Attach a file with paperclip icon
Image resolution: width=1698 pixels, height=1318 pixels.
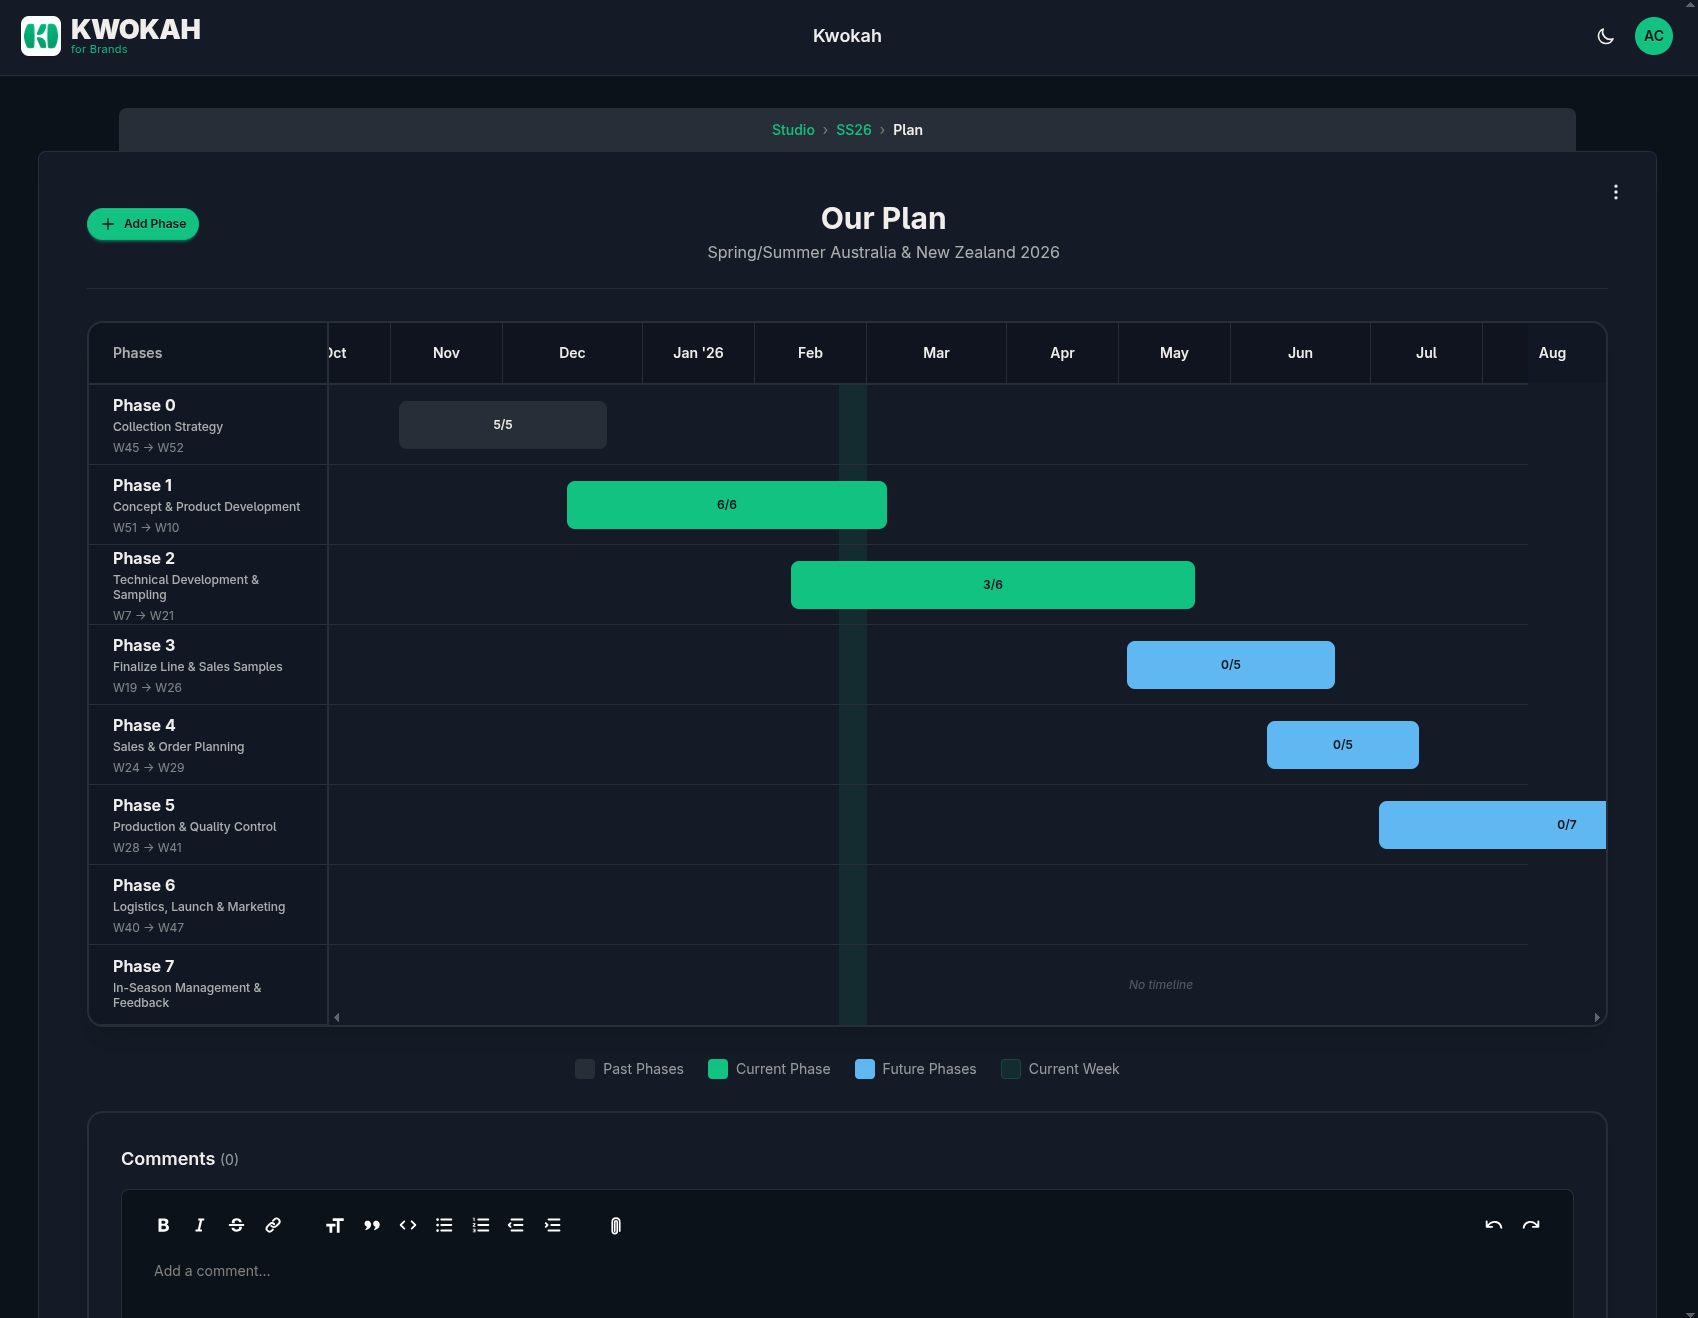tap(616, 1226)
